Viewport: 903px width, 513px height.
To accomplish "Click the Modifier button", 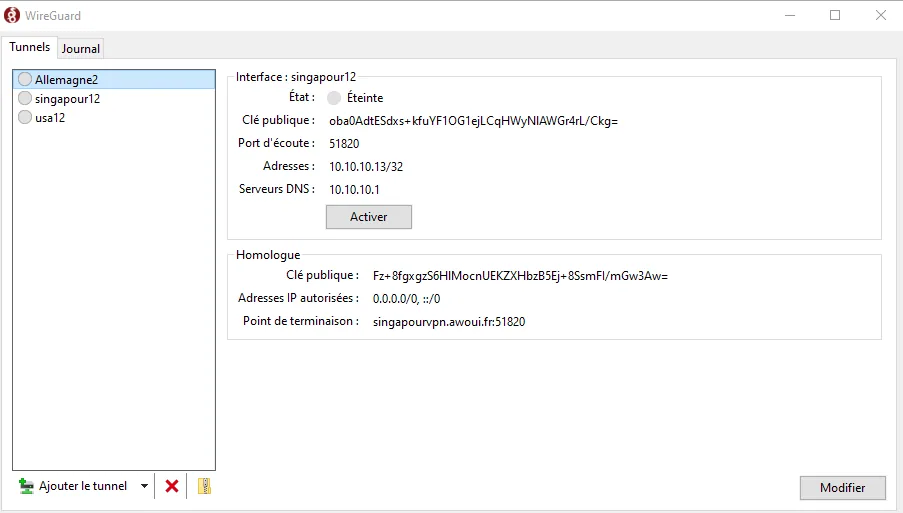I will [843, 488].
